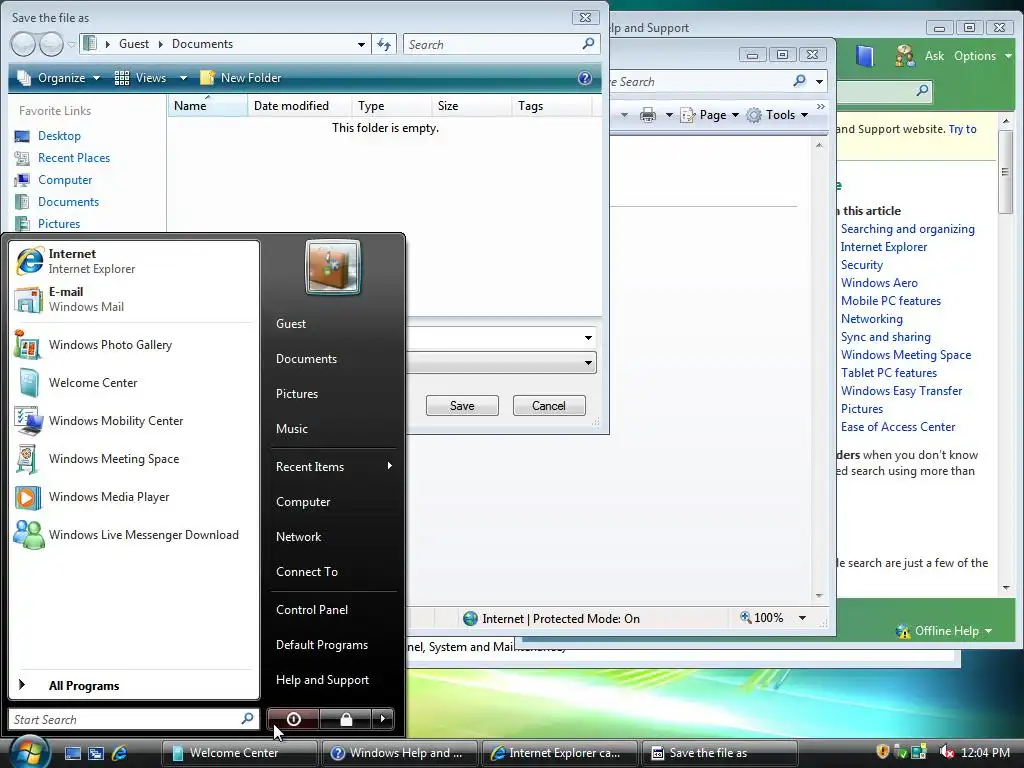Open Windows Live Messenger Download

tap(134, 535)
